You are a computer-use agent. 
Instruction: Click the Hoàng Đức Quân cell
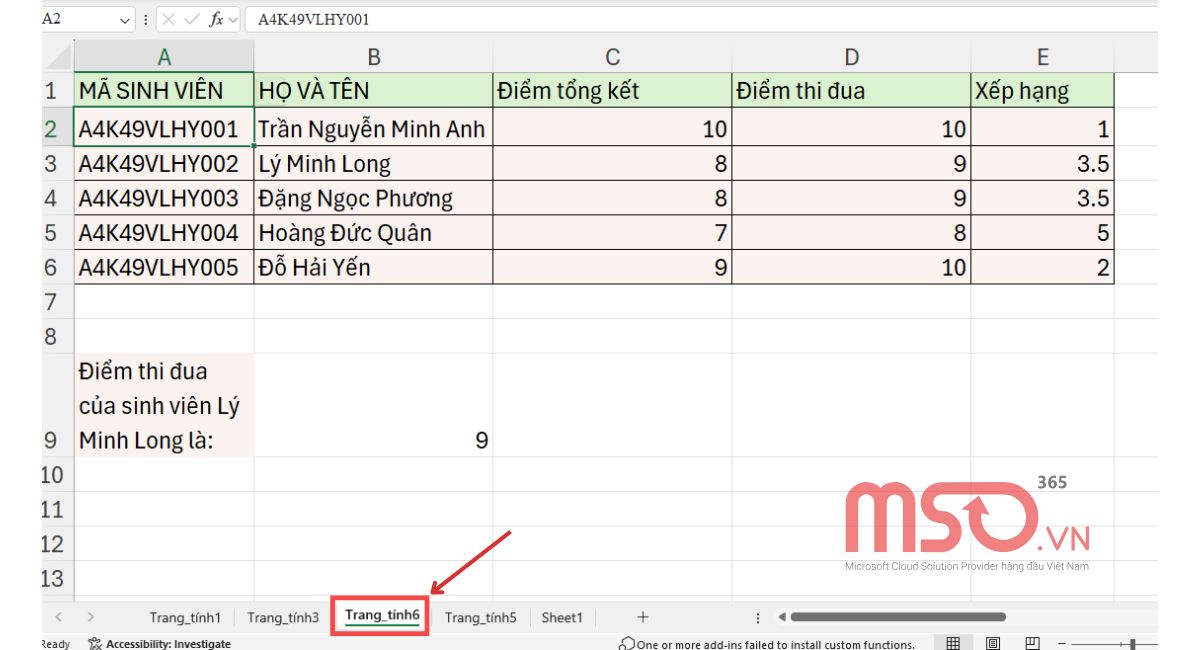[373, 233]
